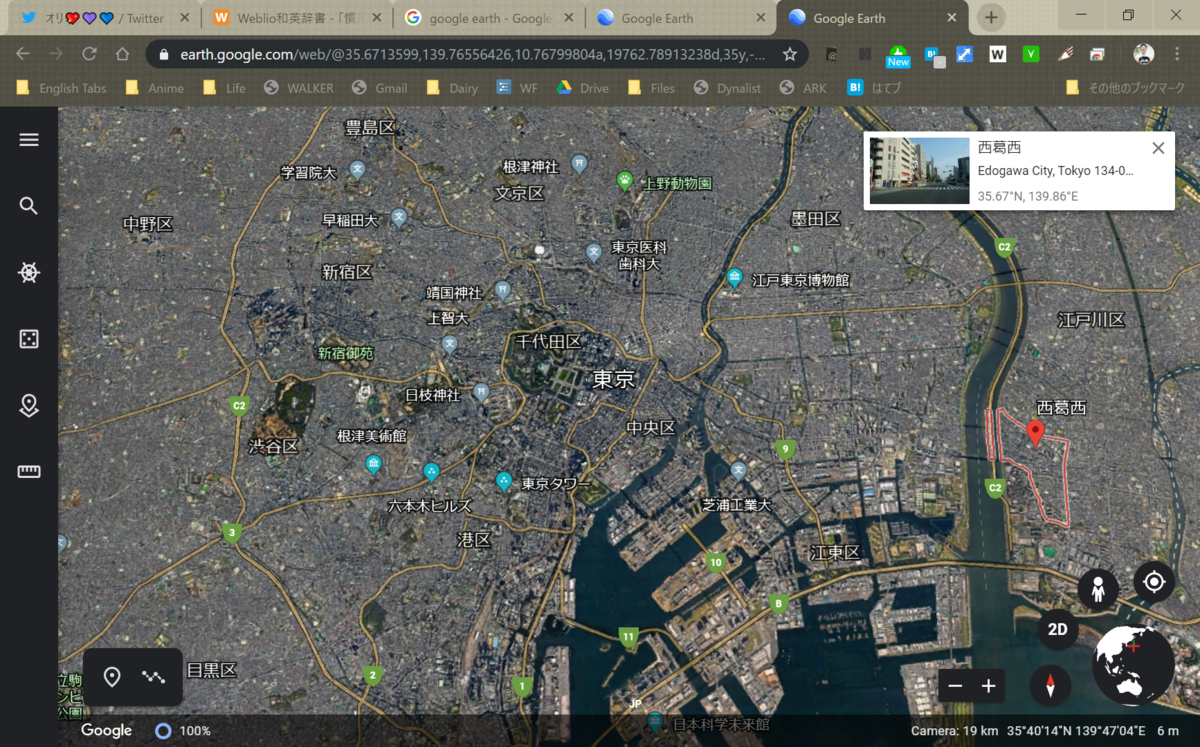Click the 江戸東京博物館 museum marker

coord(735,278)
